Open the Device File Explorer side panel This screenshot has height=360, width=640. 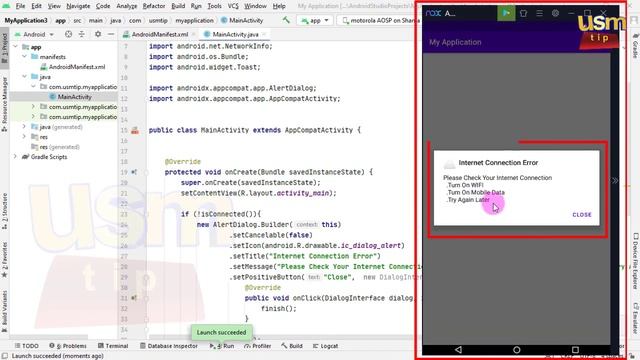tap(636, 261)
